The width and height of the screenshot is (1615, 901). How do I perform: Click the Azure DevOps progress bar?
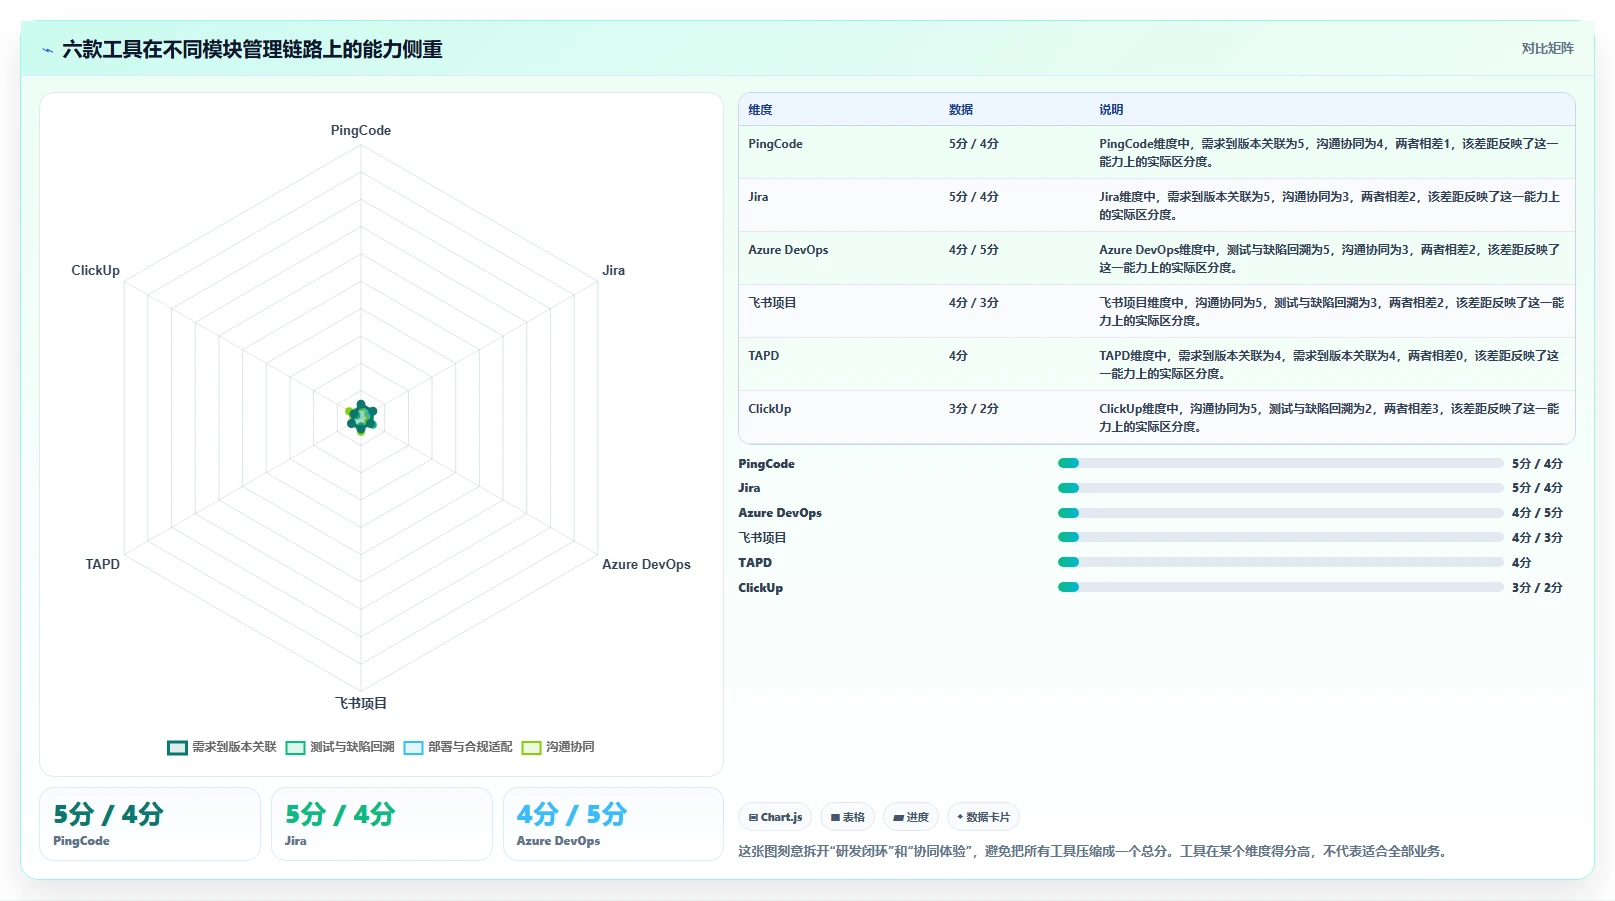click(1281, 513)
